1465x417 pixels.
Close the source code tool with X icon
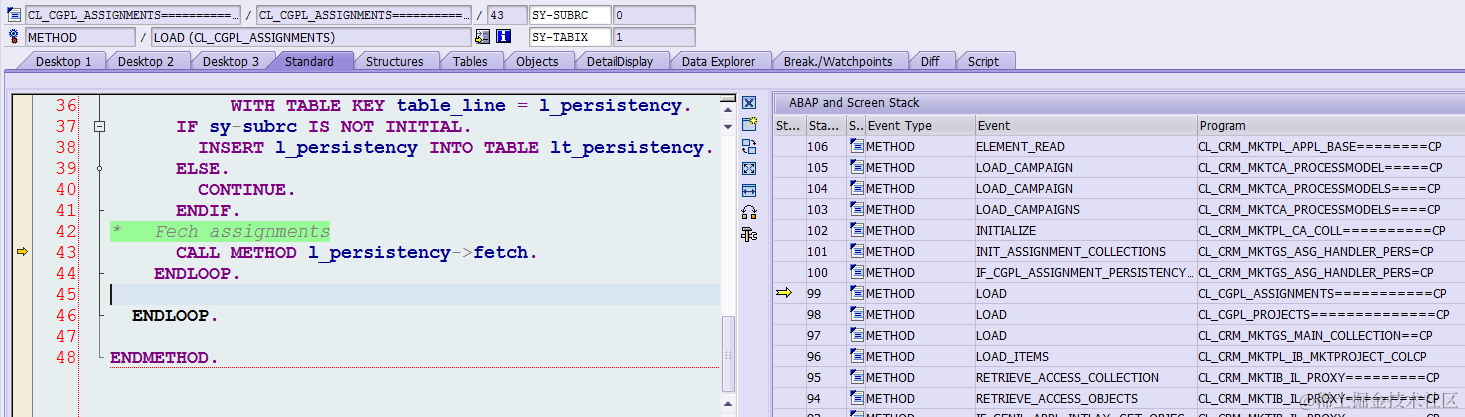(x=749, y=103)
